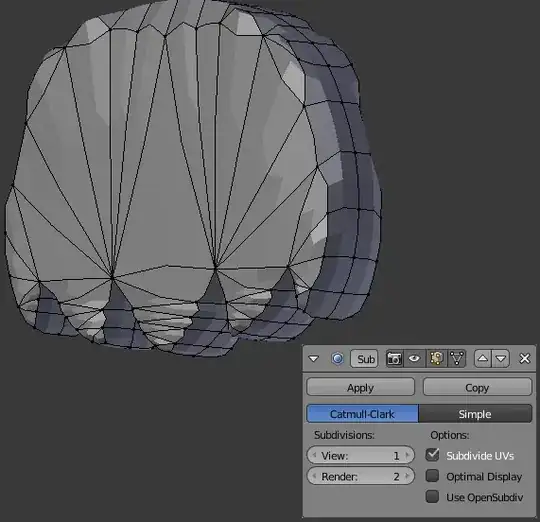
Task: Click the Apply button
Action: pyautogui.click(x=361, y=388)
